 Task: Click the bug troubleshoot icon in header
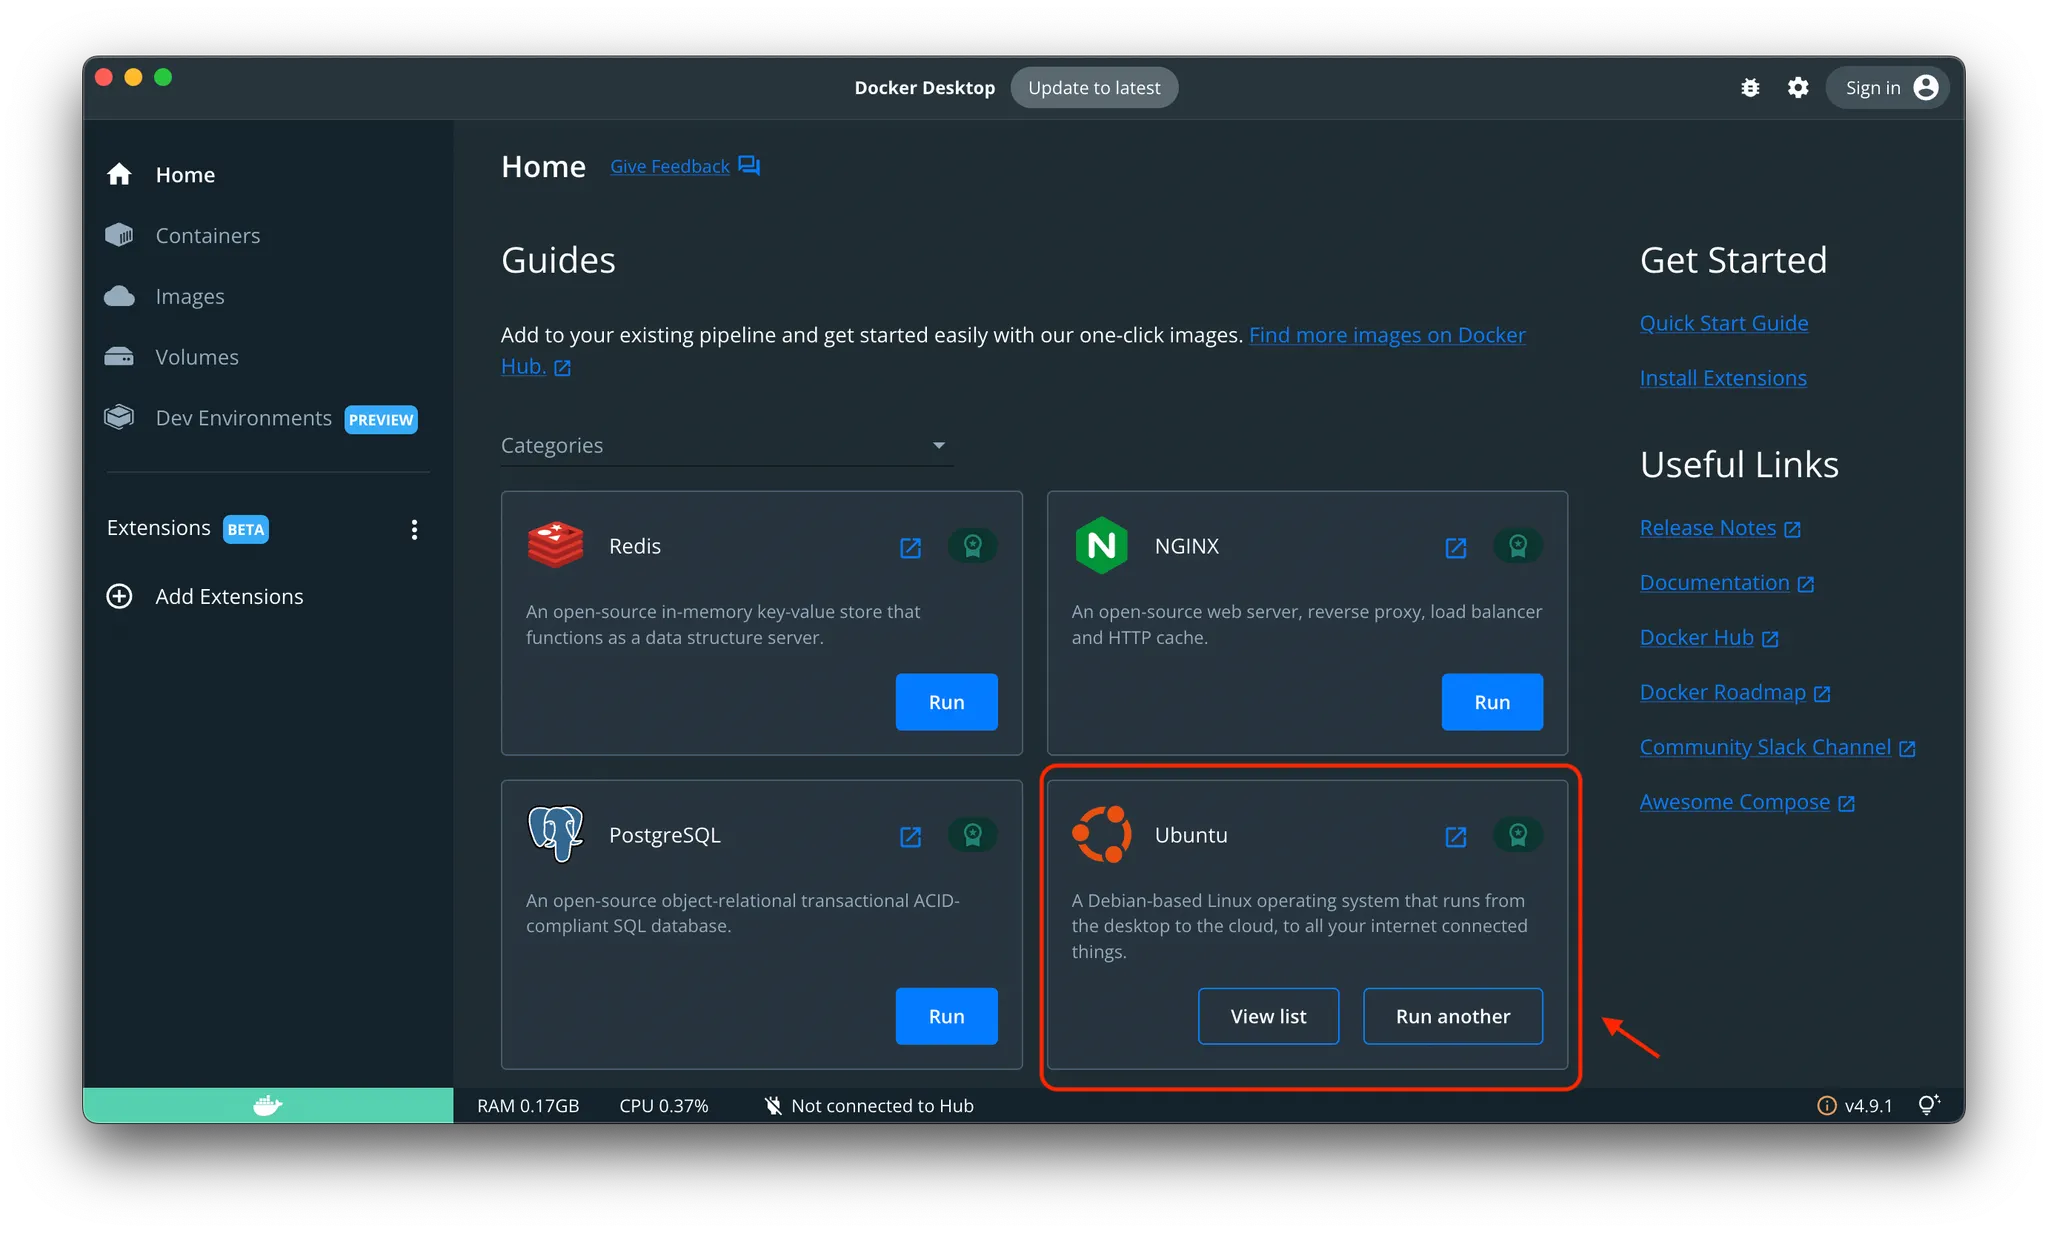(1750, 88)
